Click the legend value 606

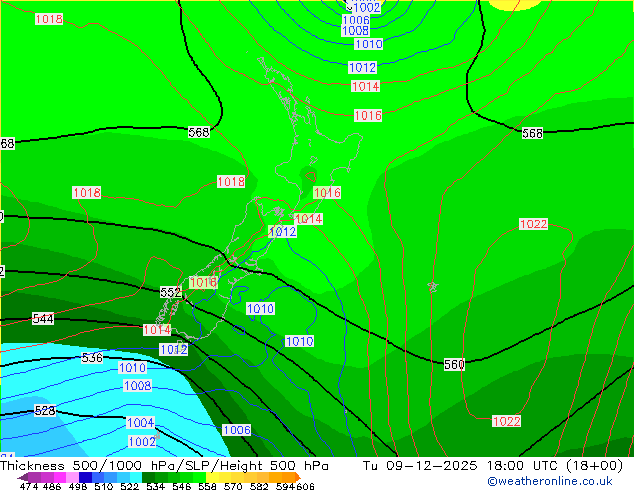coord(305,486)
